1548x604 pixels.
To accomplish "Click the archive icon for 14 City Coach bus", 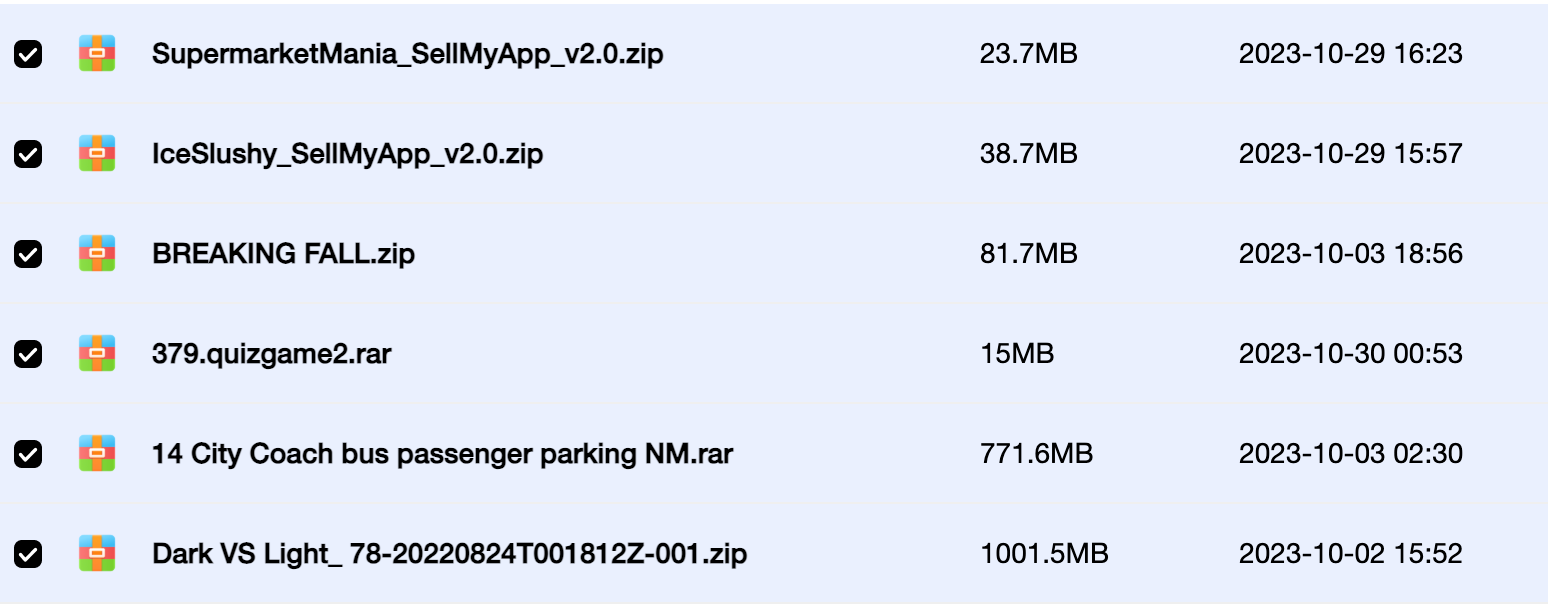I will click(x=97, y=453).
